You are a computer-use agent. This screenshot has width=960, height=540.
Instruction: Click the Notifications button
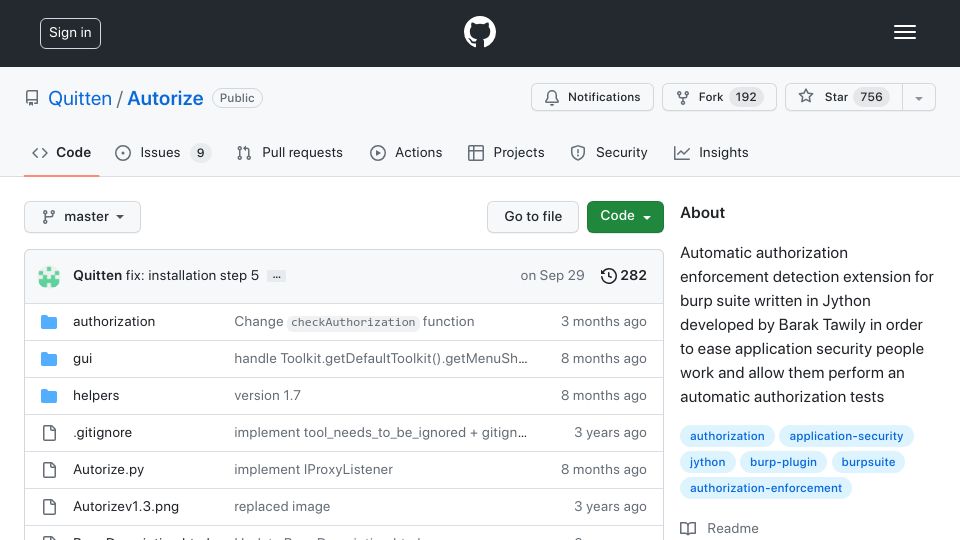[592, 97]
